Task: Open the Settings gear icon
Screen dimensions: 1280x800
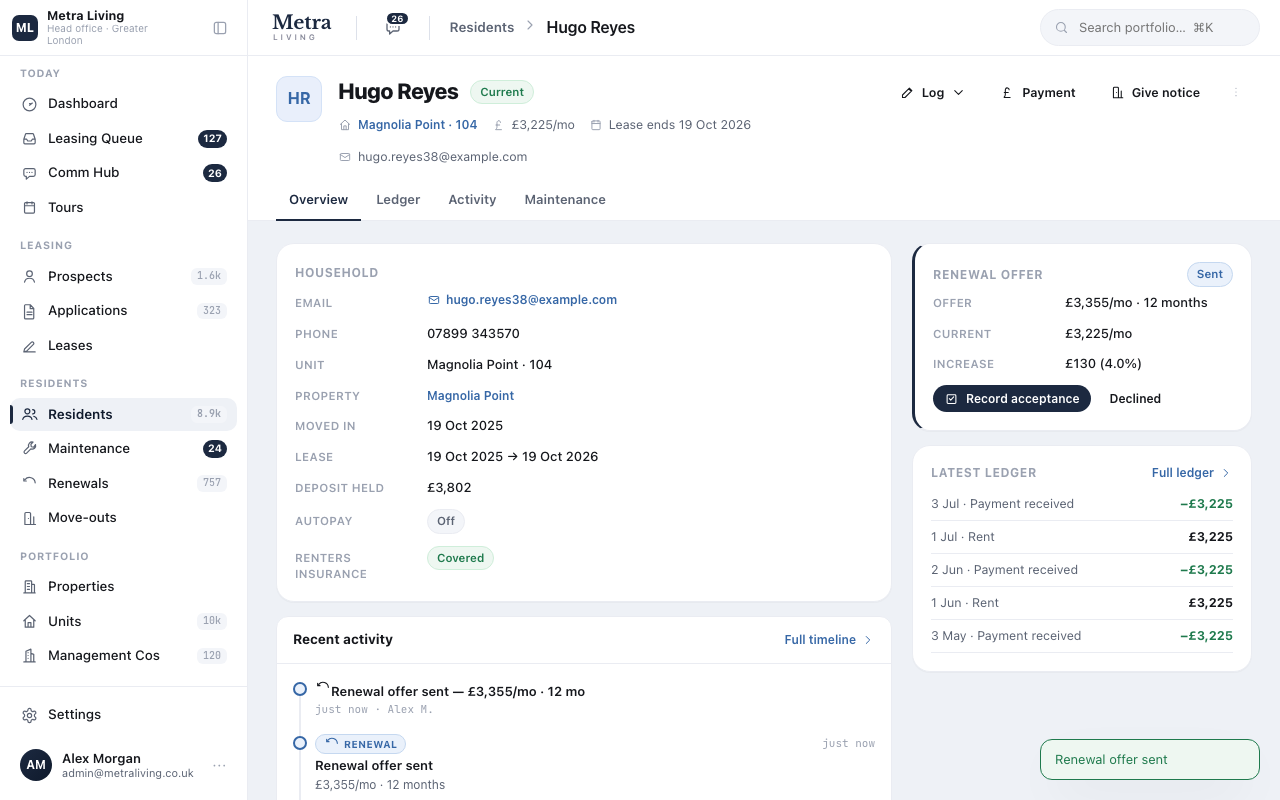Action: (29, 715)
